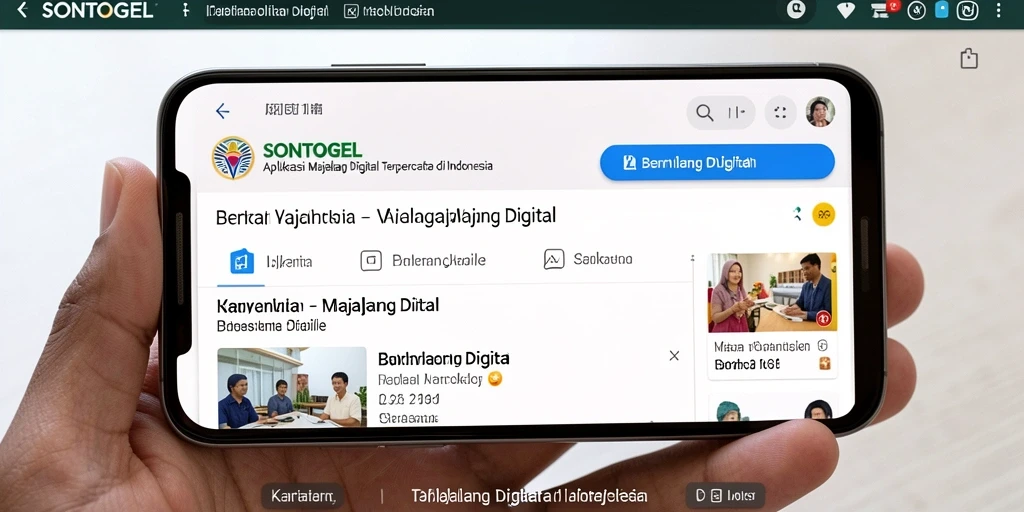Tap the four-dot grid button on phone
The image size is (1024, 512).
point(780,112)
